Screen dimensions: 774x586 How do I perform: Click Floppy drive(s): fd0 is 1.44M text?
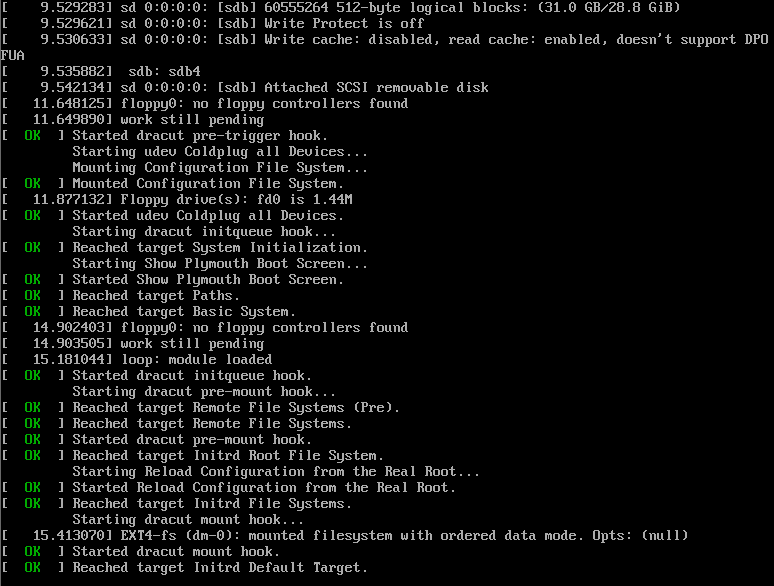[236, 199]
